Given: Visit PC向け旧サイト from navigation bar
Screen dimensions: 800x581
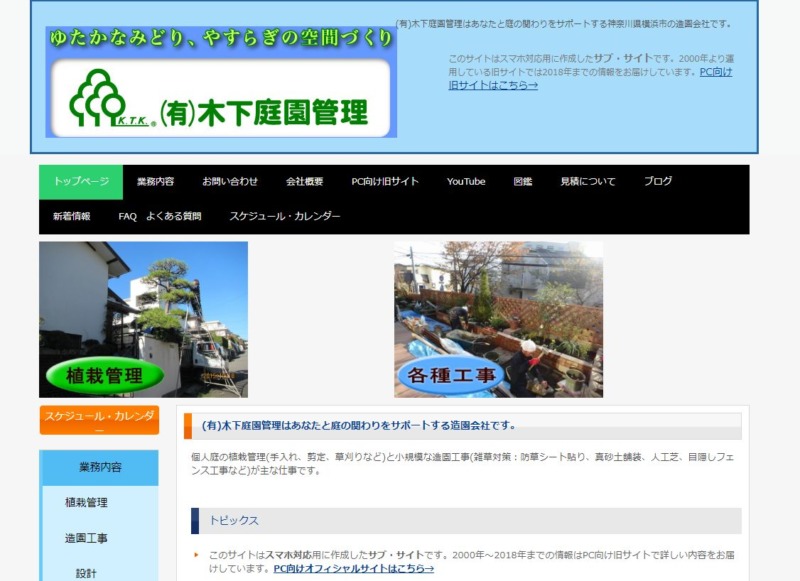Looking at the screenshot, I should click(x=385, y=182).
